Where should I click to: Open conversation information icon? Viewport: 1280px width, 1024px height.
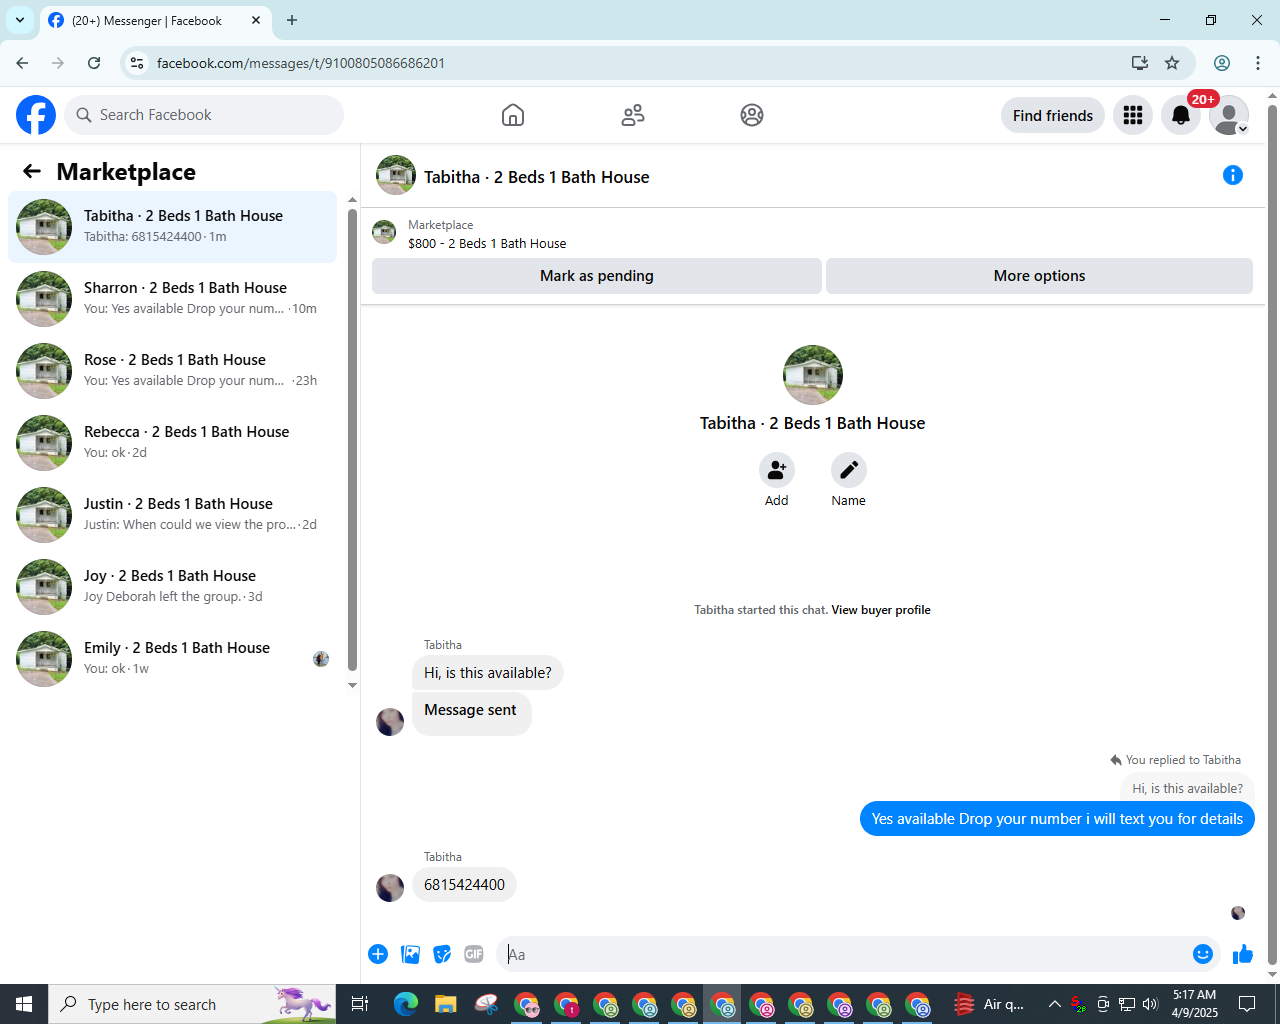coord(1233,175)
